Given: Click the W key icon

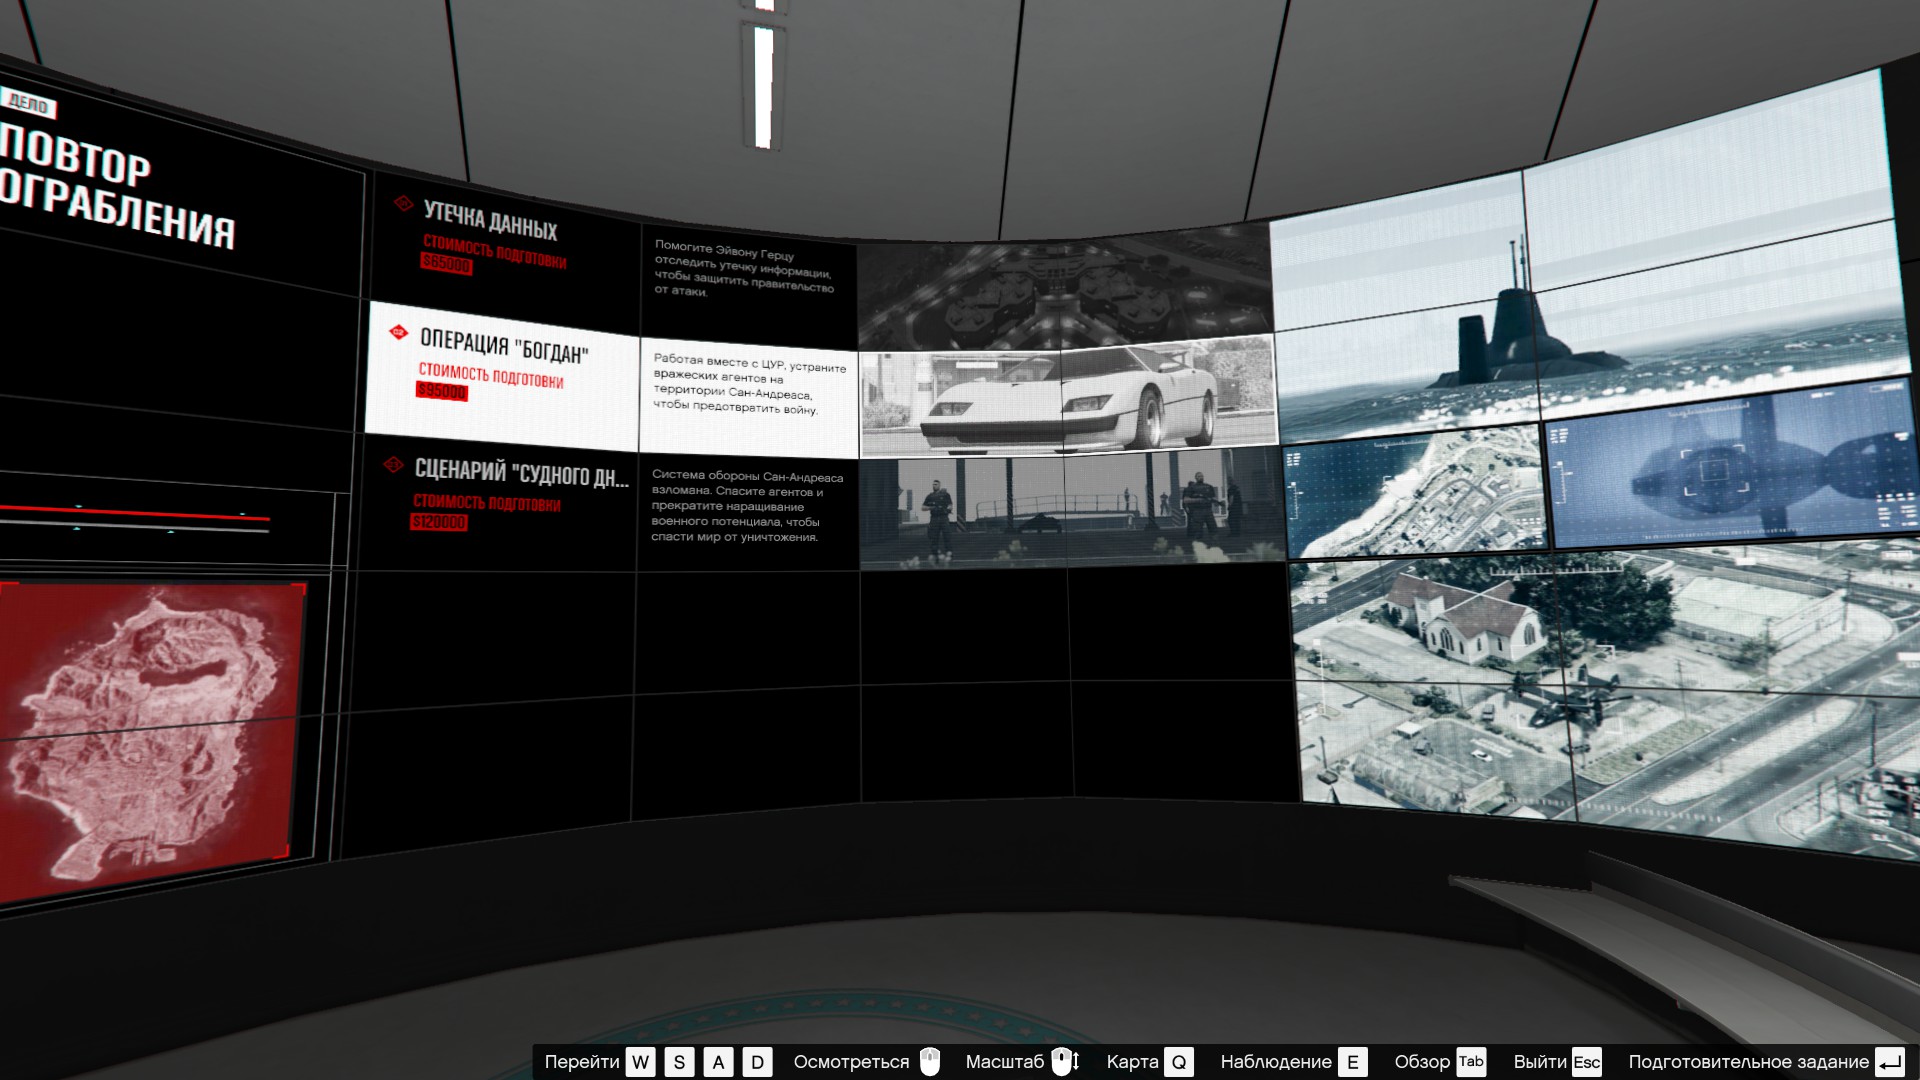Looking at the screenshot, I should (x=640, y=1062).
